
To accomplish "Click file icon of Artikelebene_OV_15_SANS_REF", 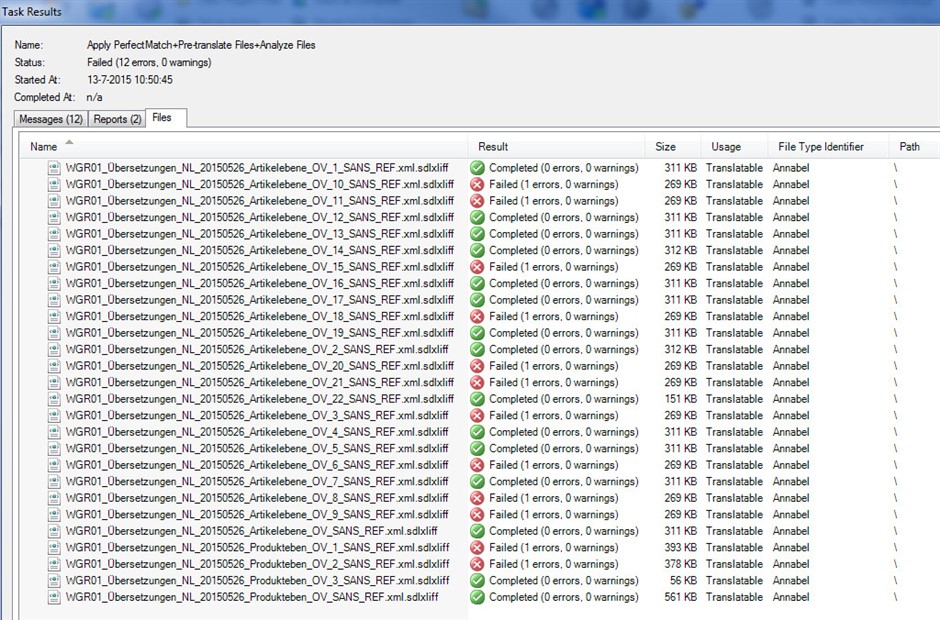I will coord(54,267).
